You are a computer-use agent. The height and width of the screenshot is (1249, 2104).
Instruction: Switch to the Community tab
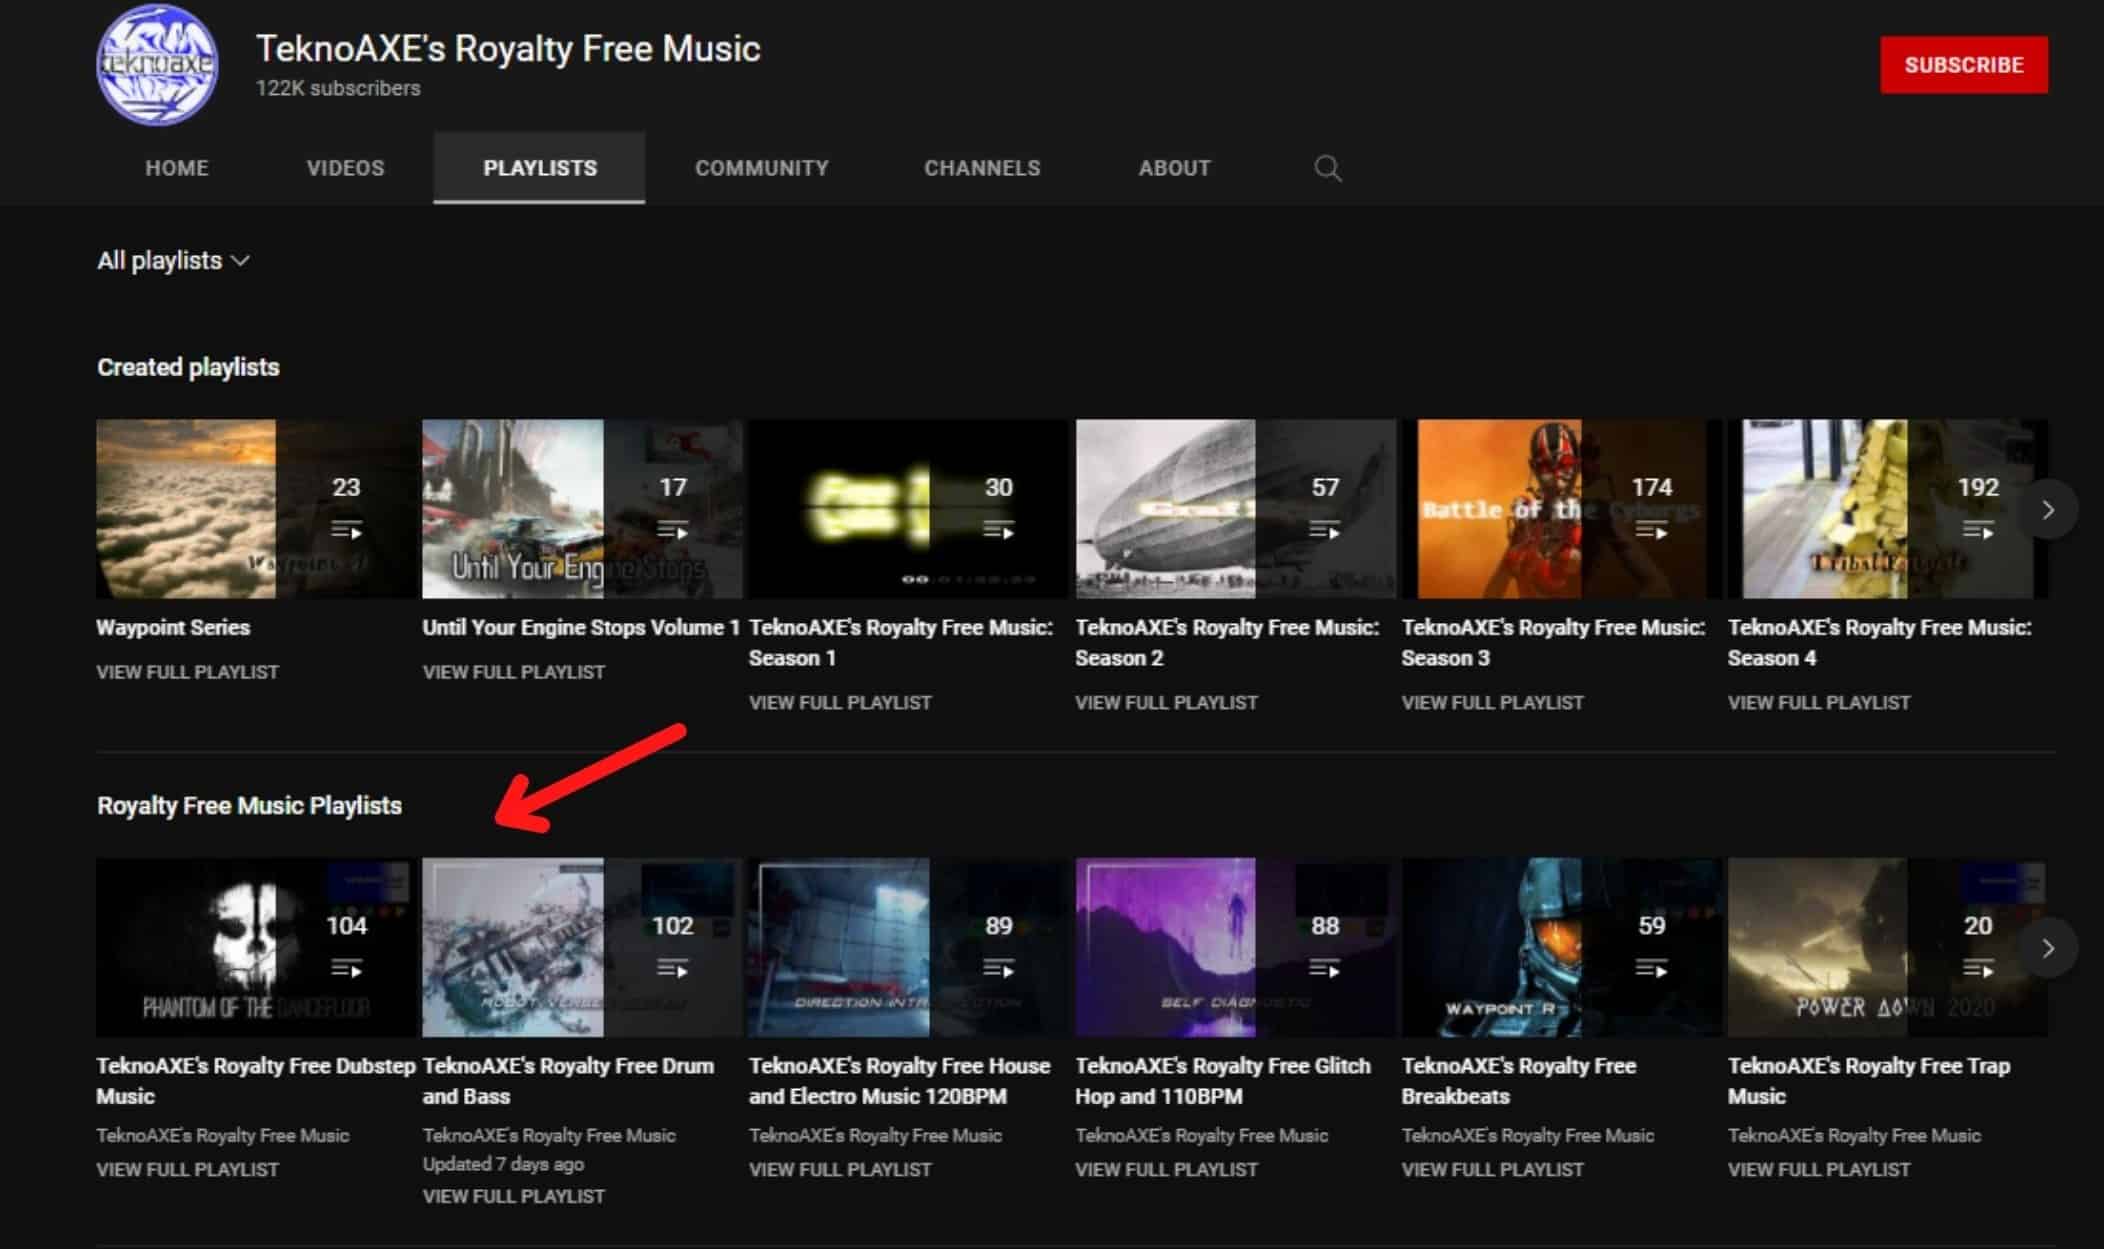pos(760,167)
